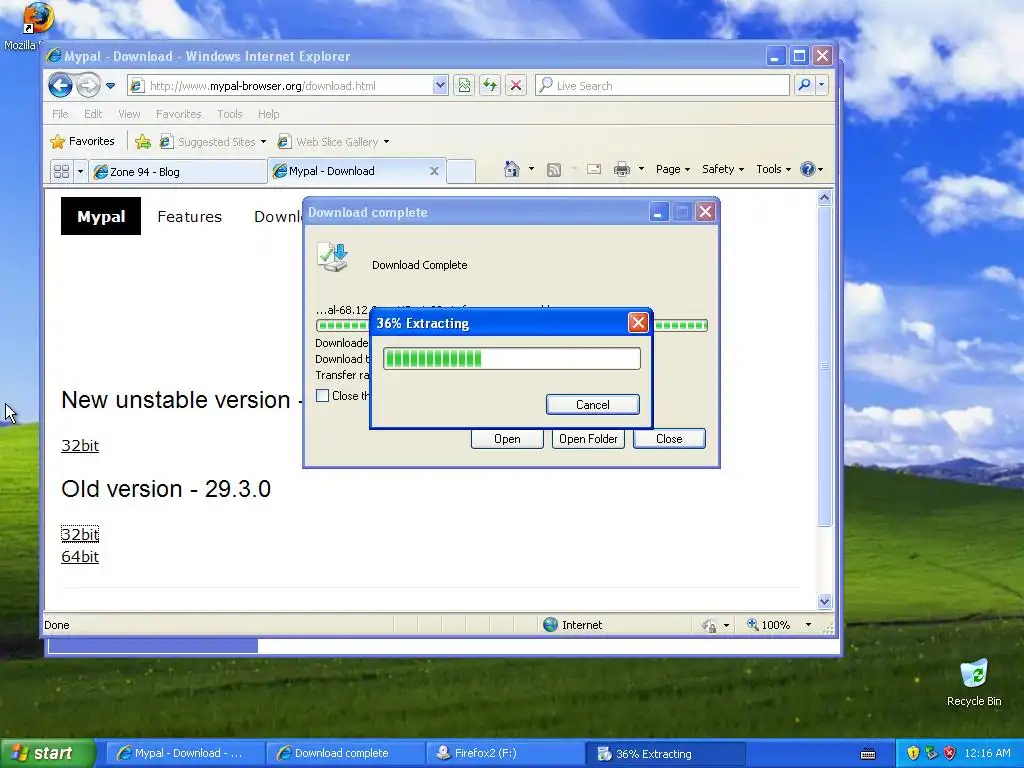The width and height of the screenshot is (1024, 768).
Task: Click the yellow security shield tray icon
Action: tap(913, 754)
